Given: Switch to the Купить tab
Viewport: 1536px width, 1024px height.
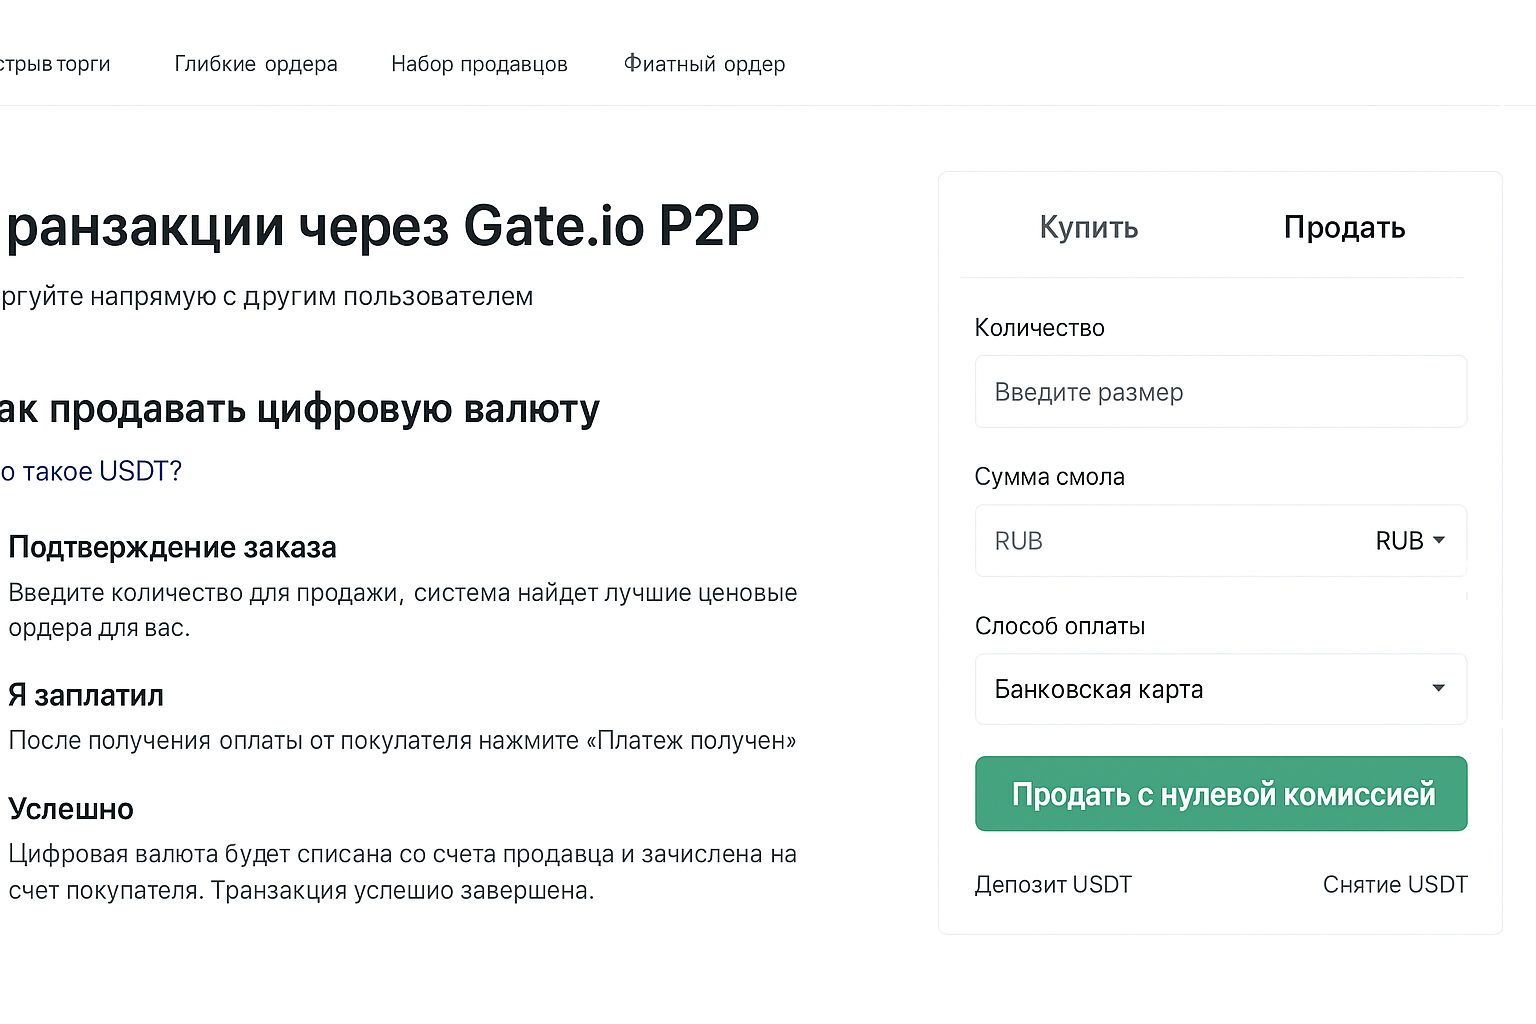Looking at the screenshot, I should 1088,228.
